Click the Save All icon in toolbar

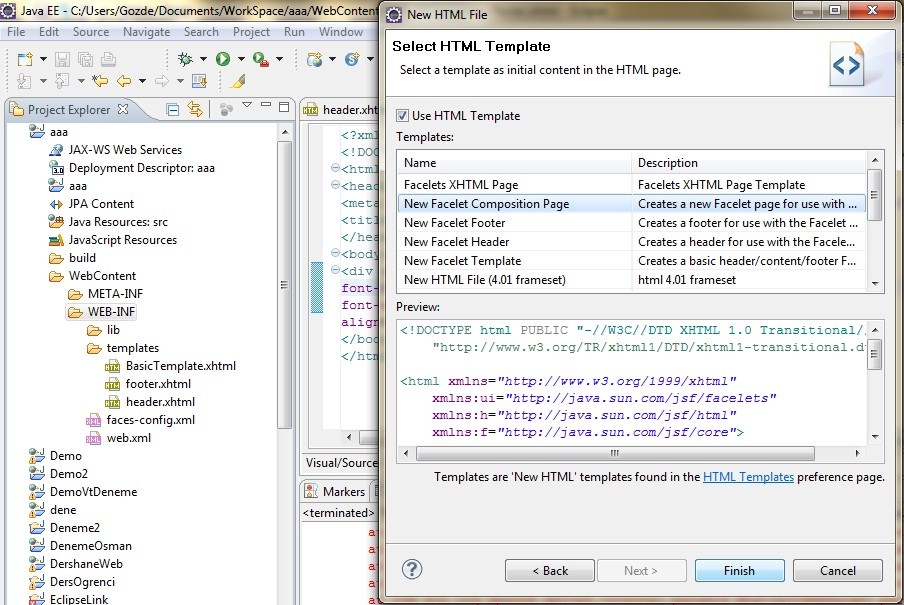click(x=85, y=59)
